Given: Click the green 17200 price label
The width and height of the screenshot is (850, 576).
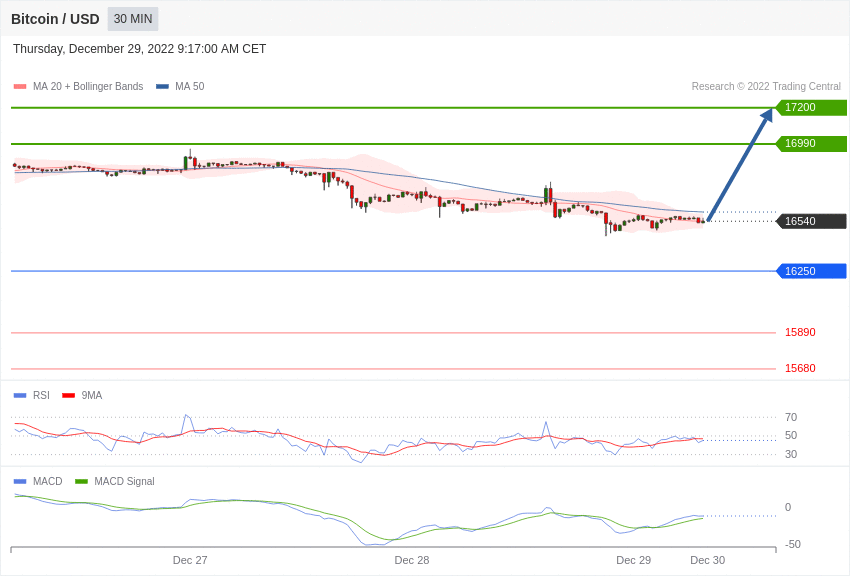Looking at the screenshot, I should pos(811,107).
